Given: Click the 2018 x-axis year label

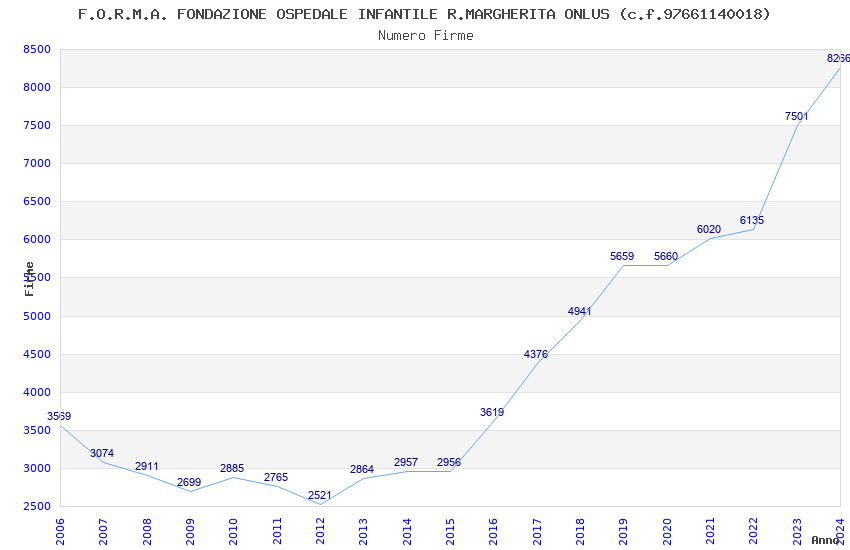Looking at the screenshot, I should point(580,531).
